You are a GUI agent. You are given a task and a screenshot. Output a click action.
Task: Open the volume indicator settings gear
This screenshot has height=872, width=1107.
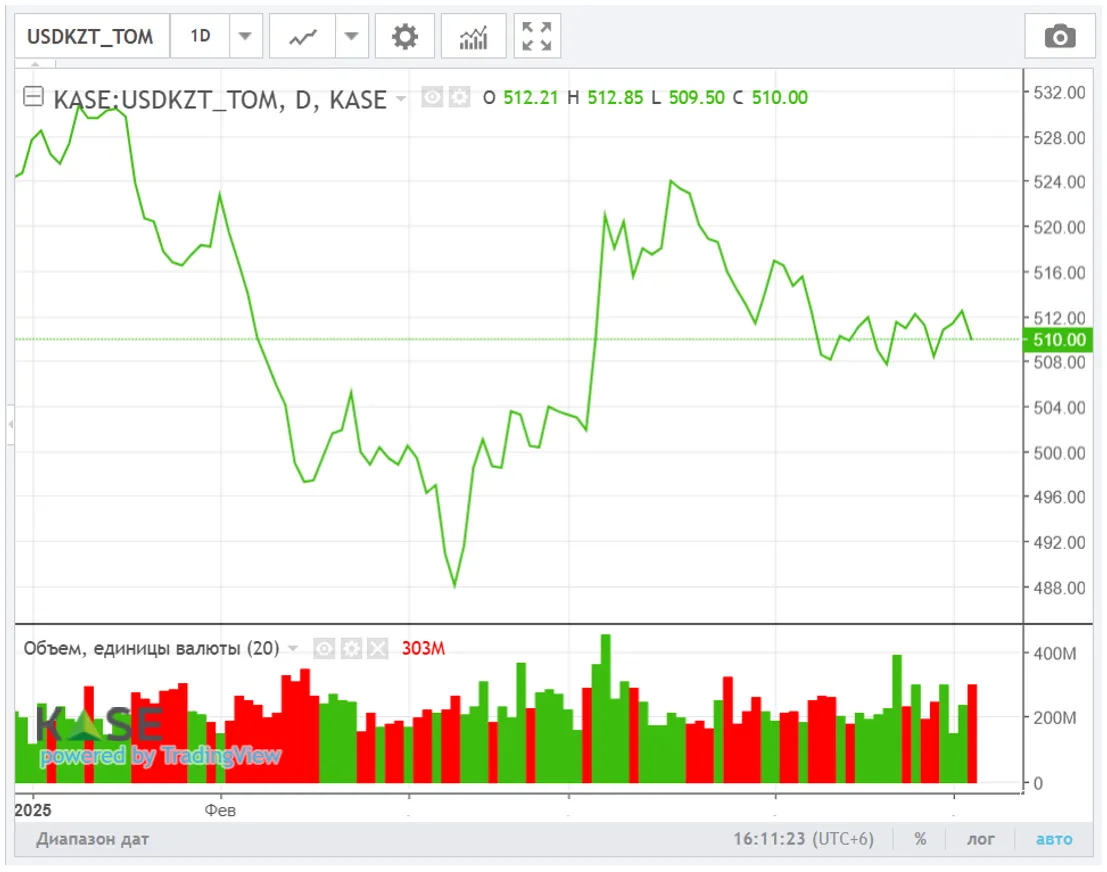tap(350, 648)
